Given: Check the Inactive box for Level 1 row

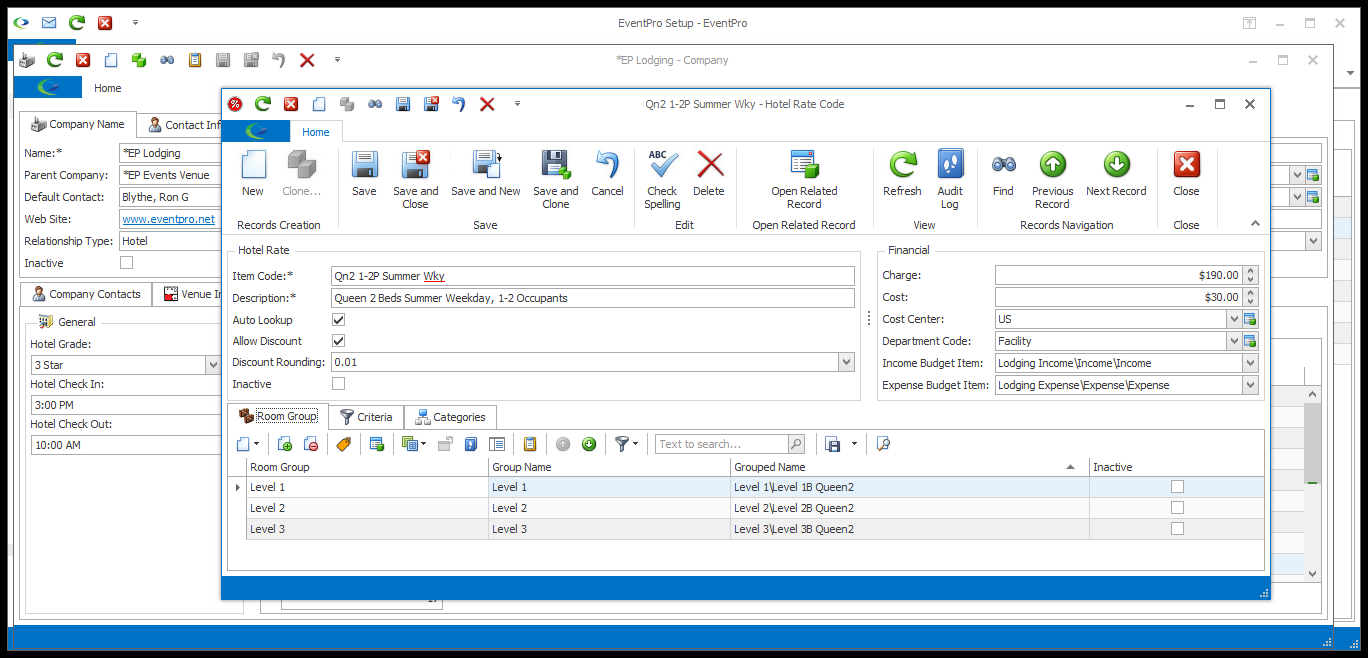Looking at the screenshot, I should tap(1177, 487).
